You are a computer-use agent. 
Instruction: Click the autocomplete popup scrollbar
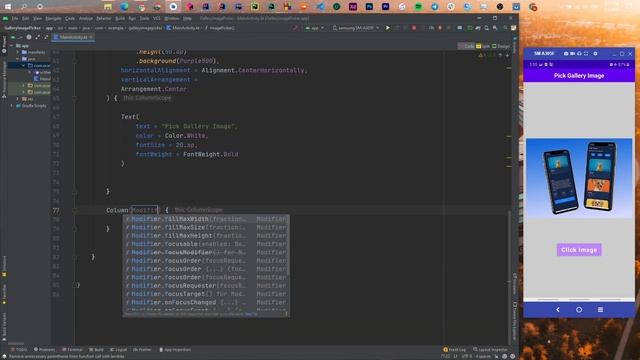pyautogui.click(x=288, y=245)
